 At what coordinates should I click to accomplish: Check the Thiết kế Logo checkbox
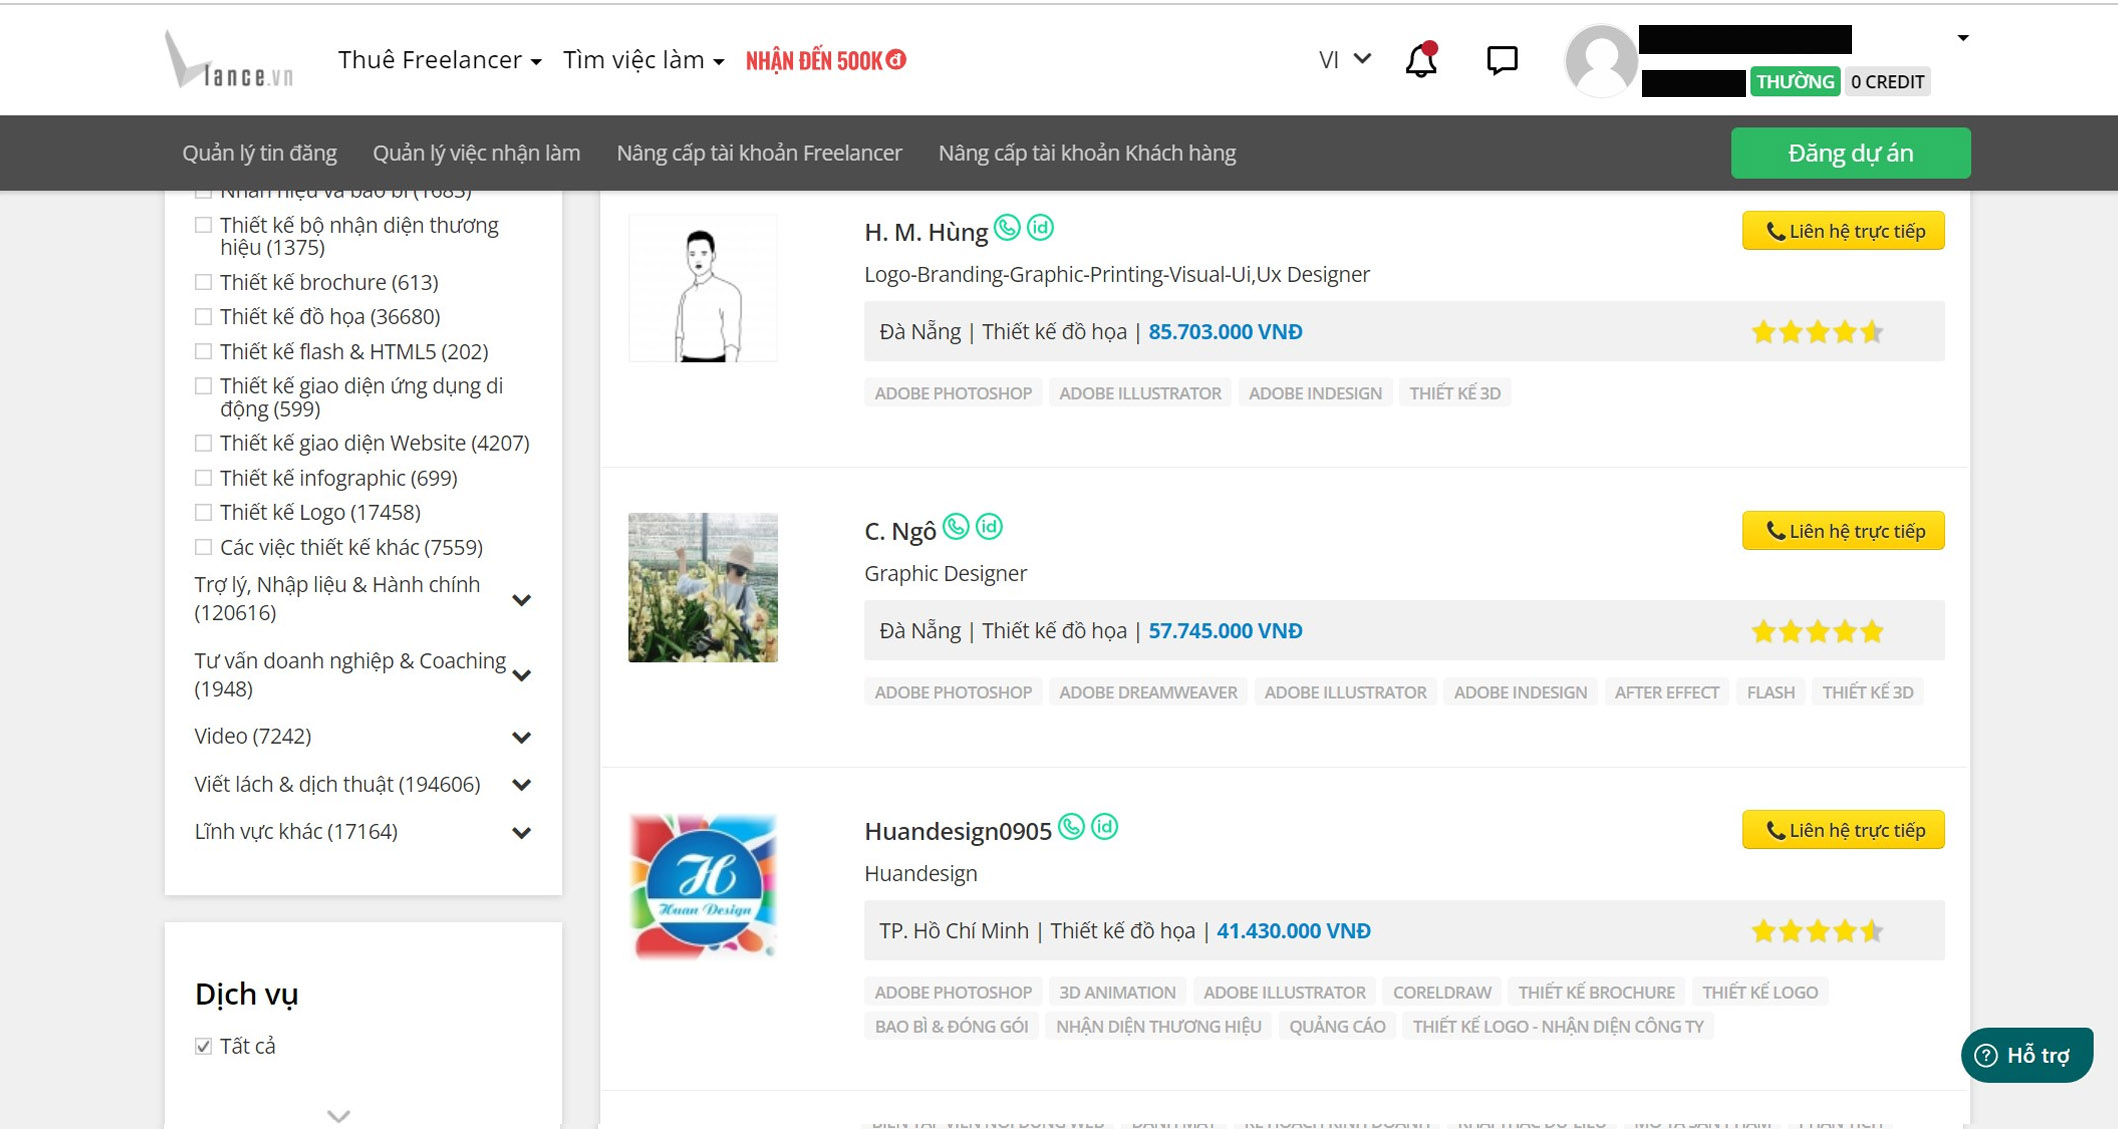tap(204, 513)
